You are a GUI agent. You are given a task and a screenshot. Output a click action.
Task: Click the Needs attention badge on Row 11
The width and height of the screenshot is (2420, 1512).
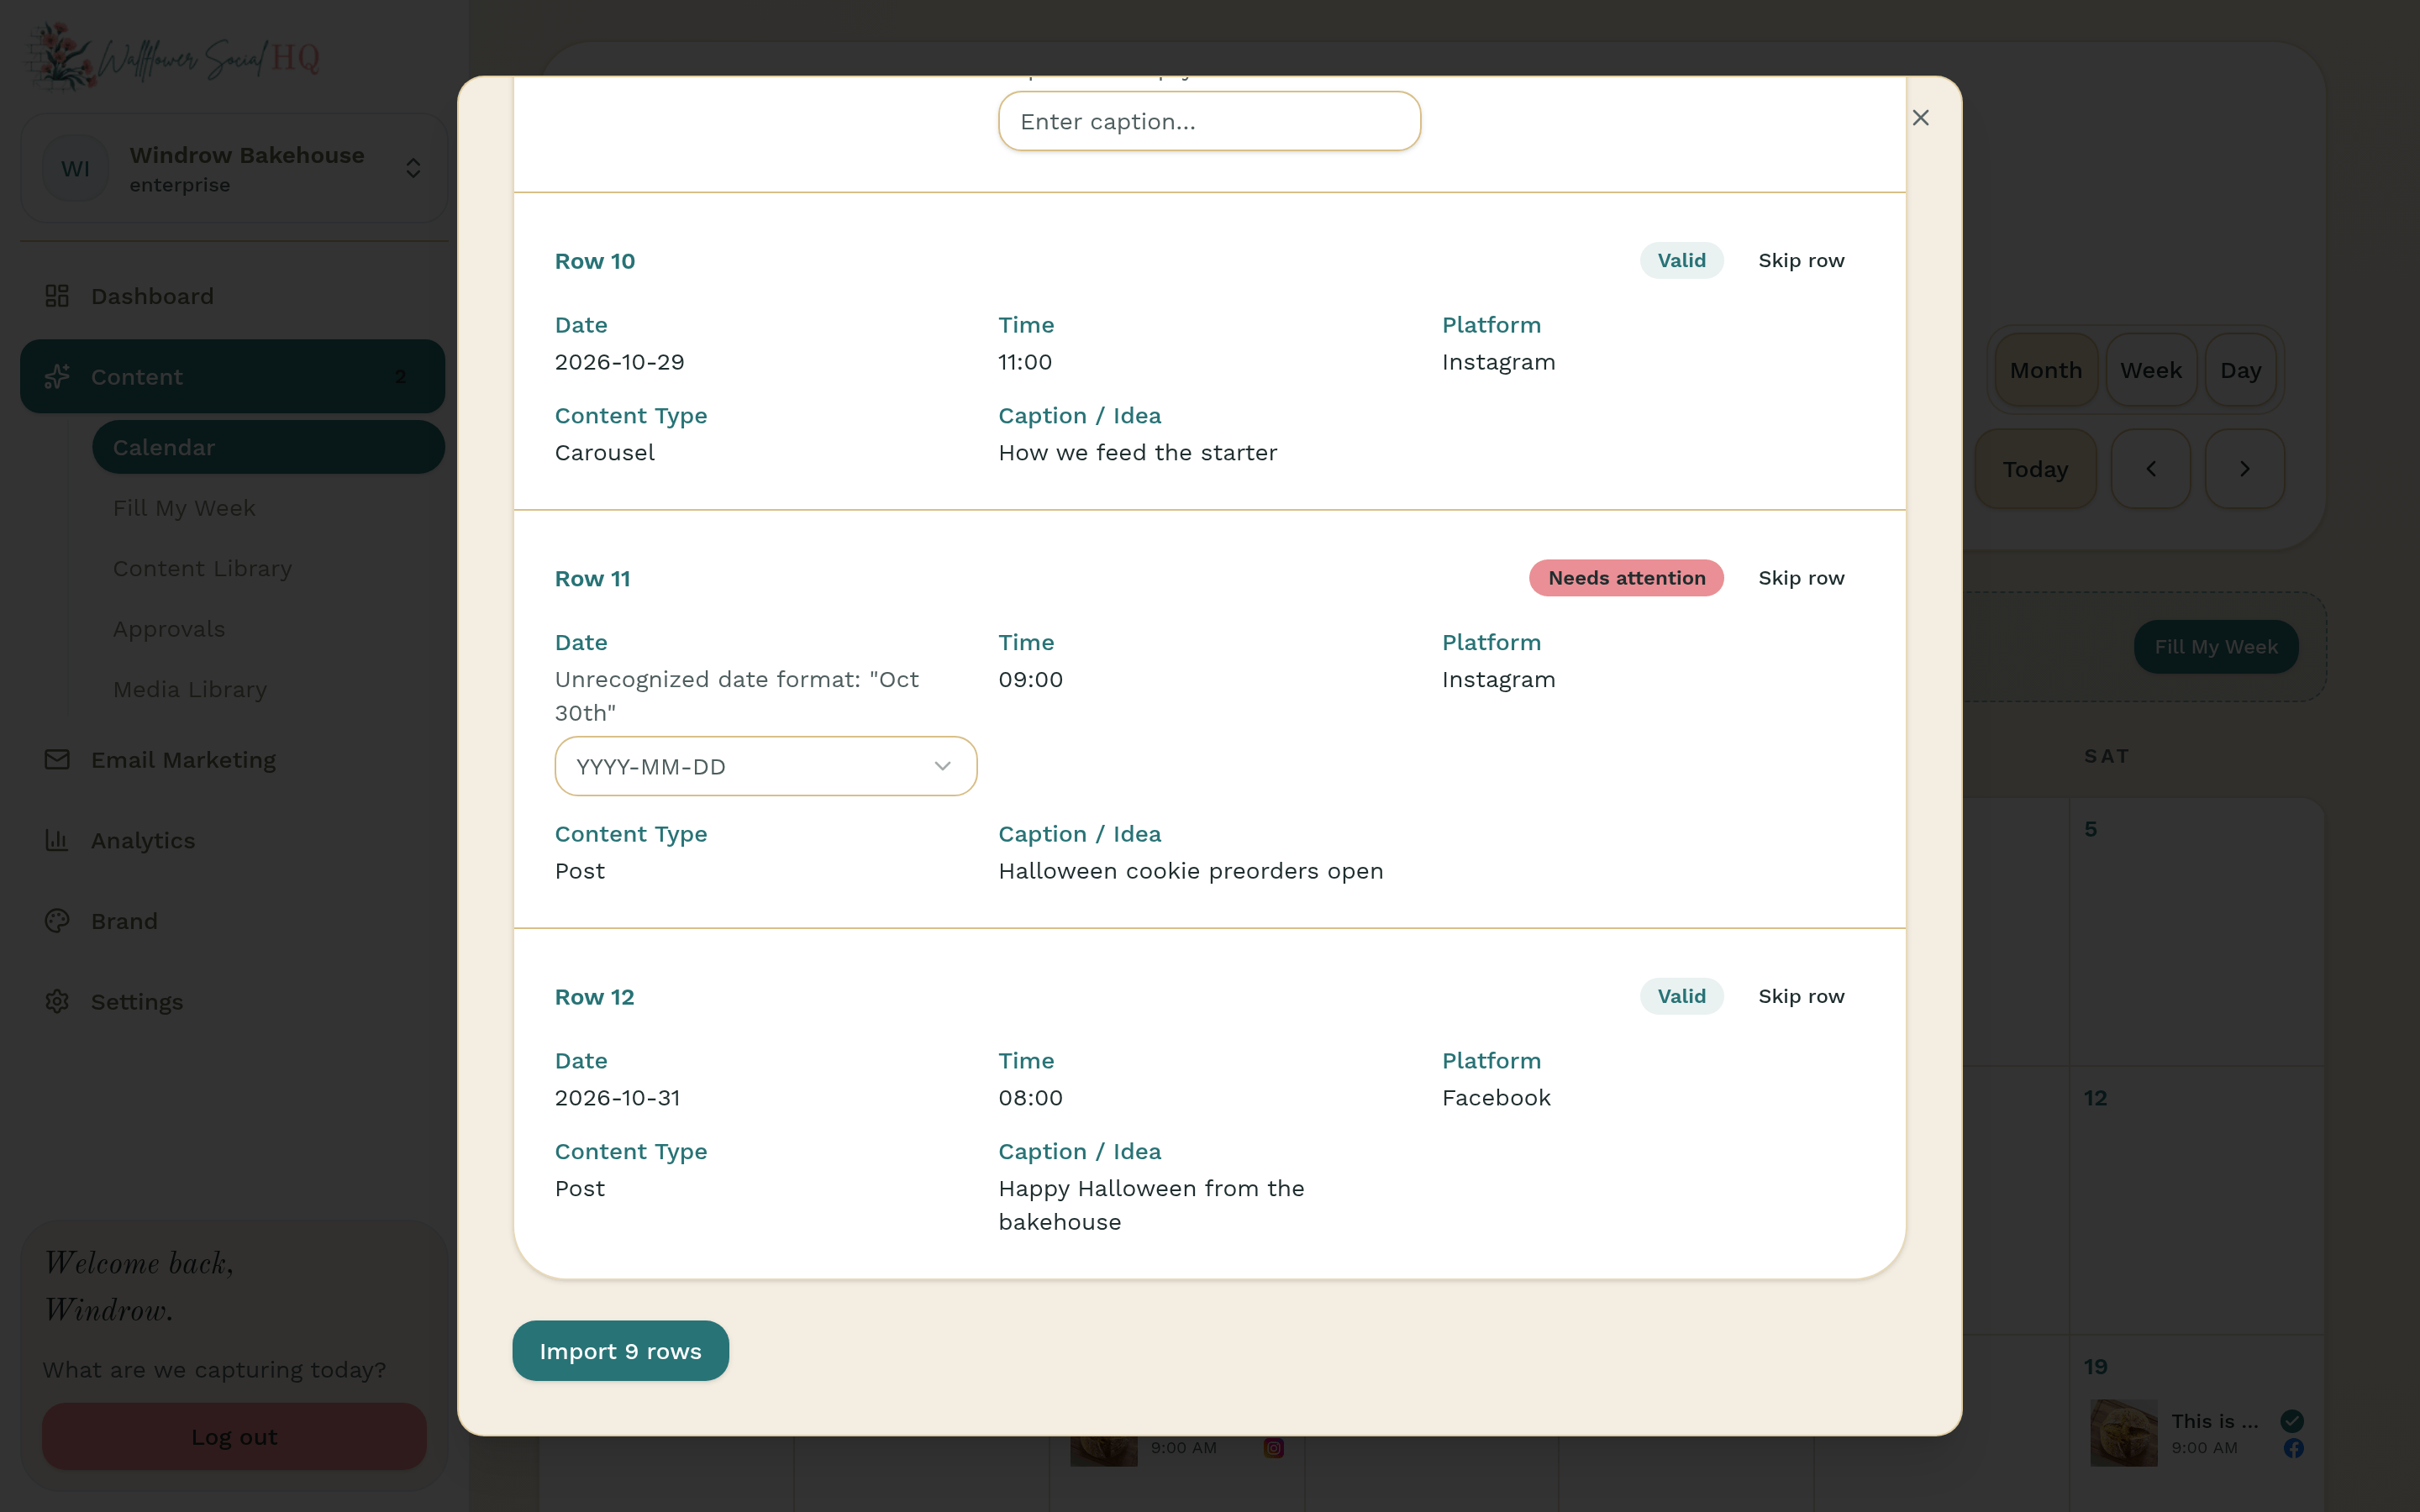[x=1626, y=578]
